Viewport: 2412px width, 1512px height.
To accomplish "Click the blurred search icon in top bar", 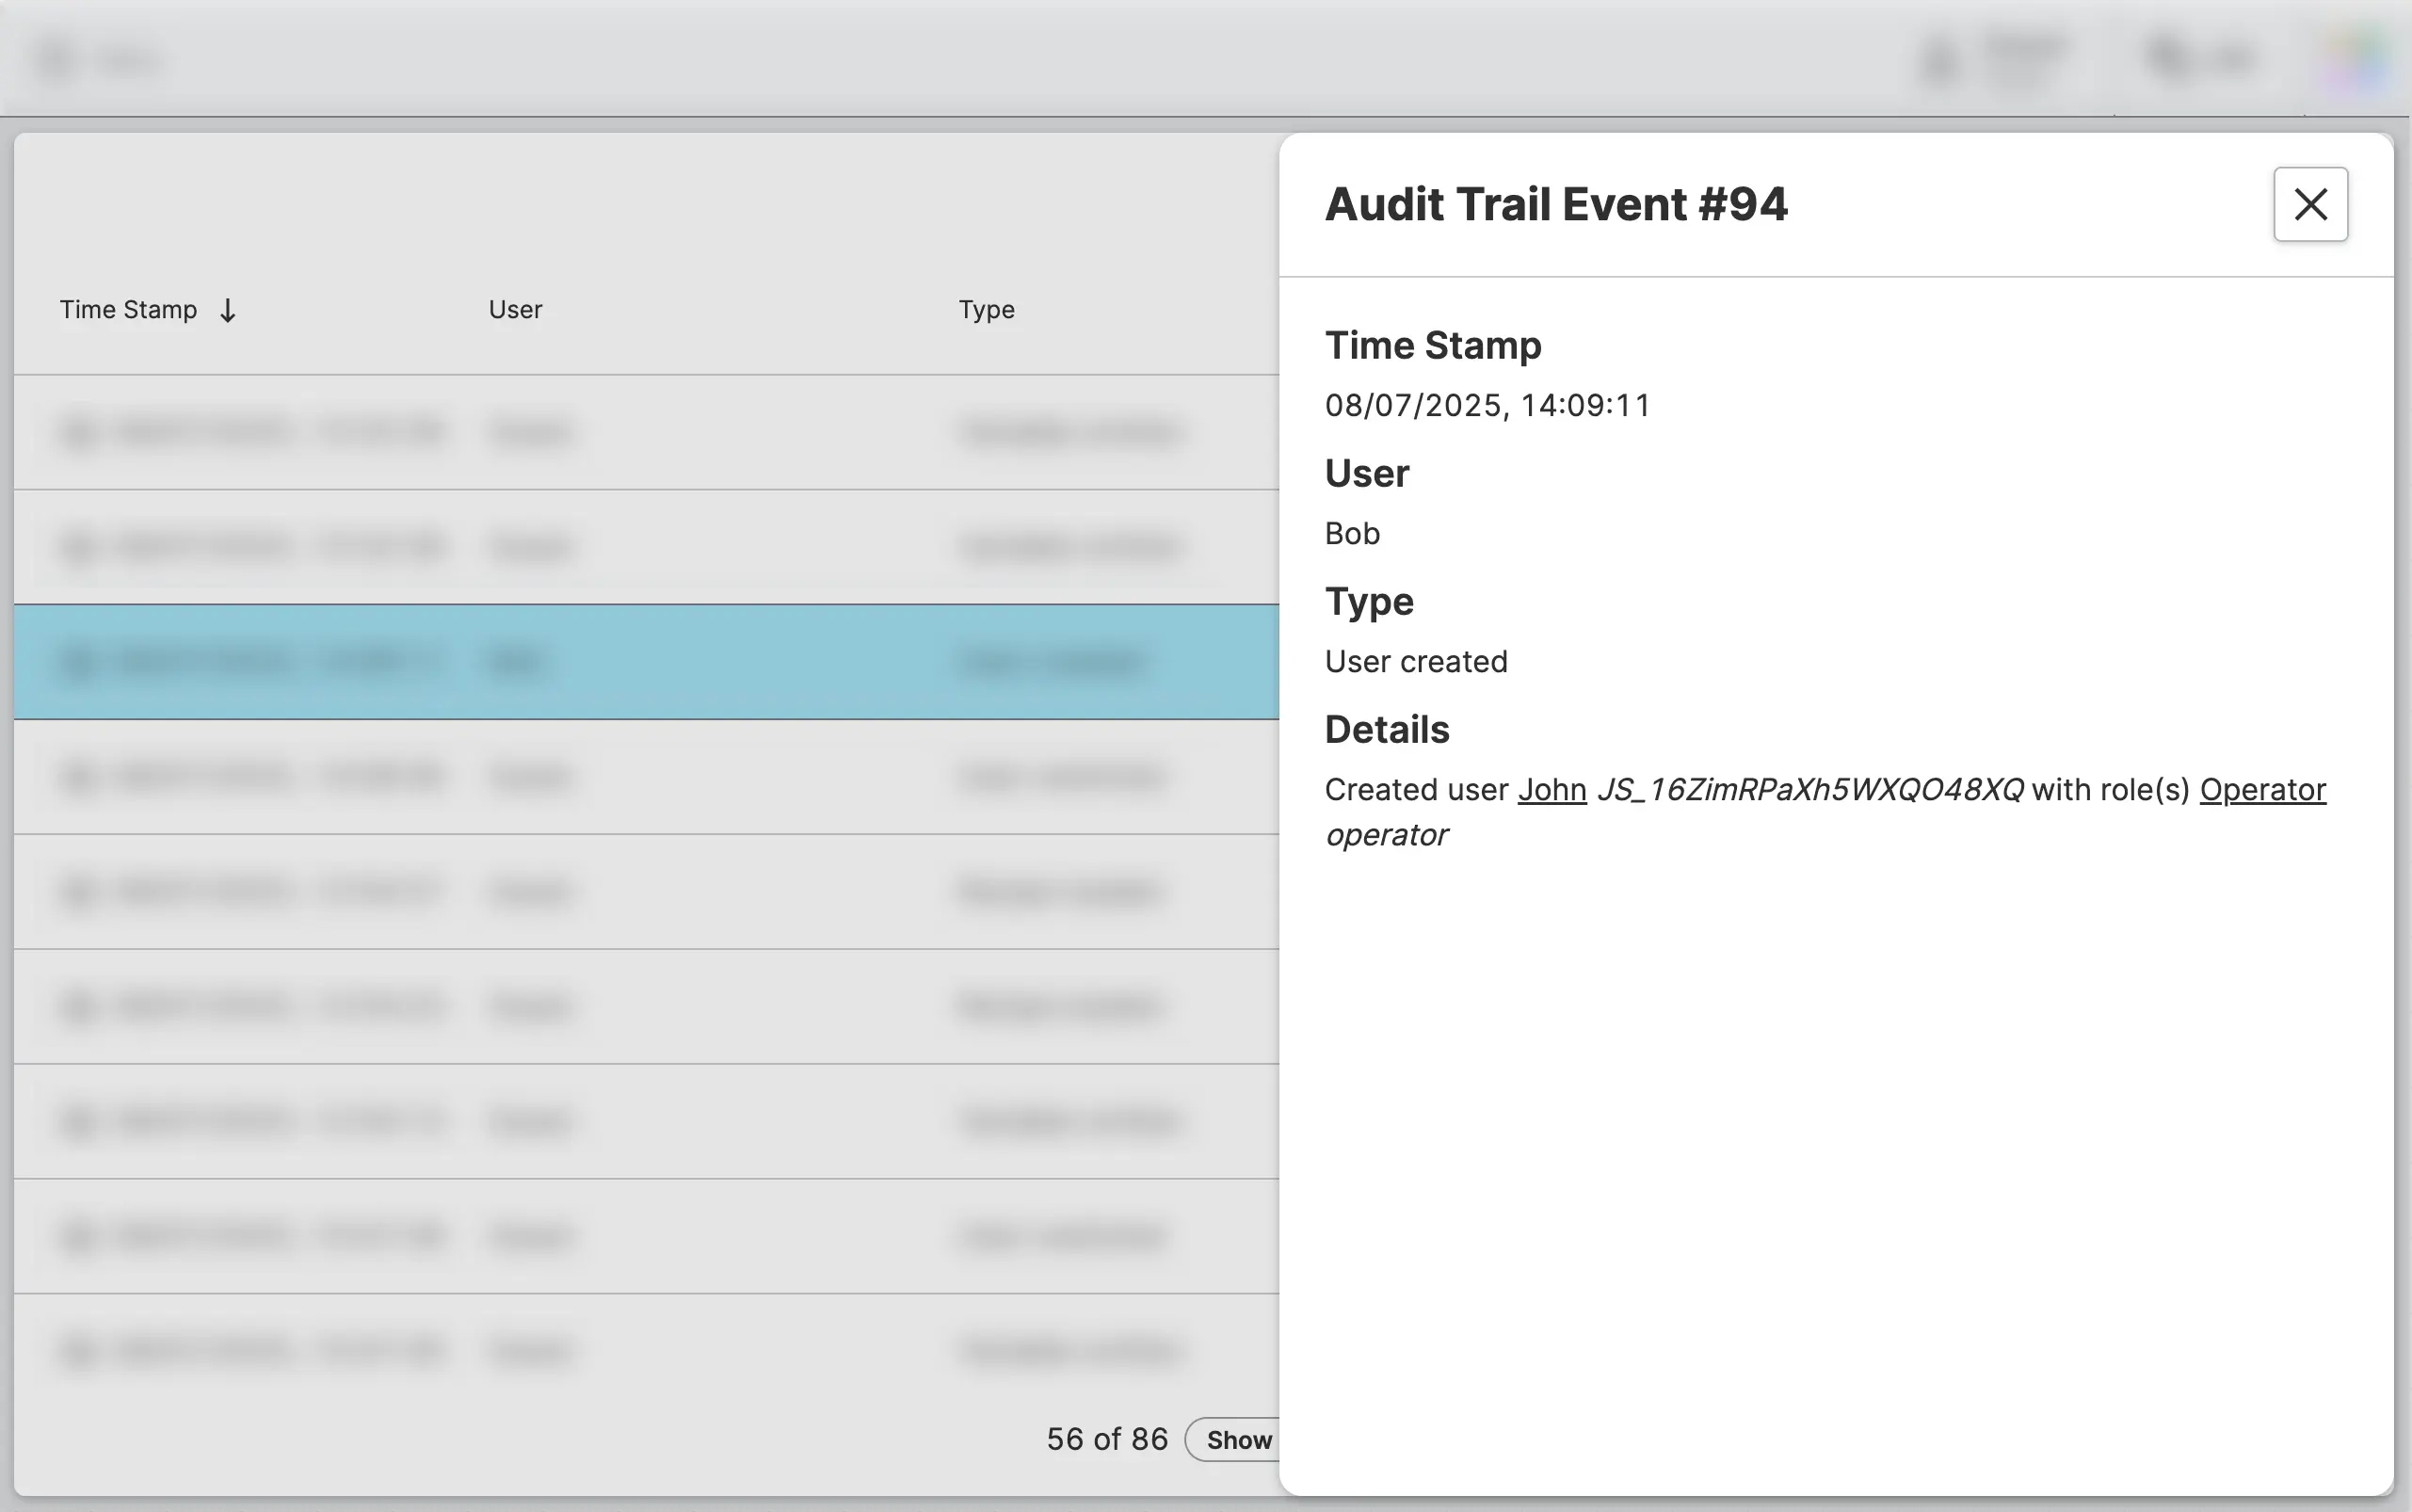I will 2166,58.
